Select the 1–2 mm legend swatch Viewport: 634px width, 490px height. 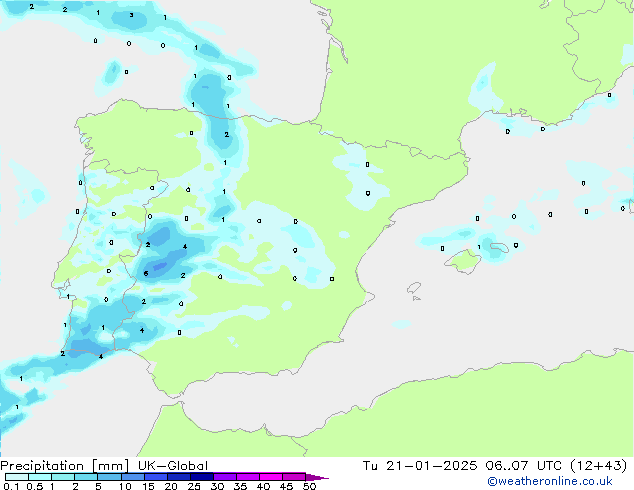(x=63, y=477)
